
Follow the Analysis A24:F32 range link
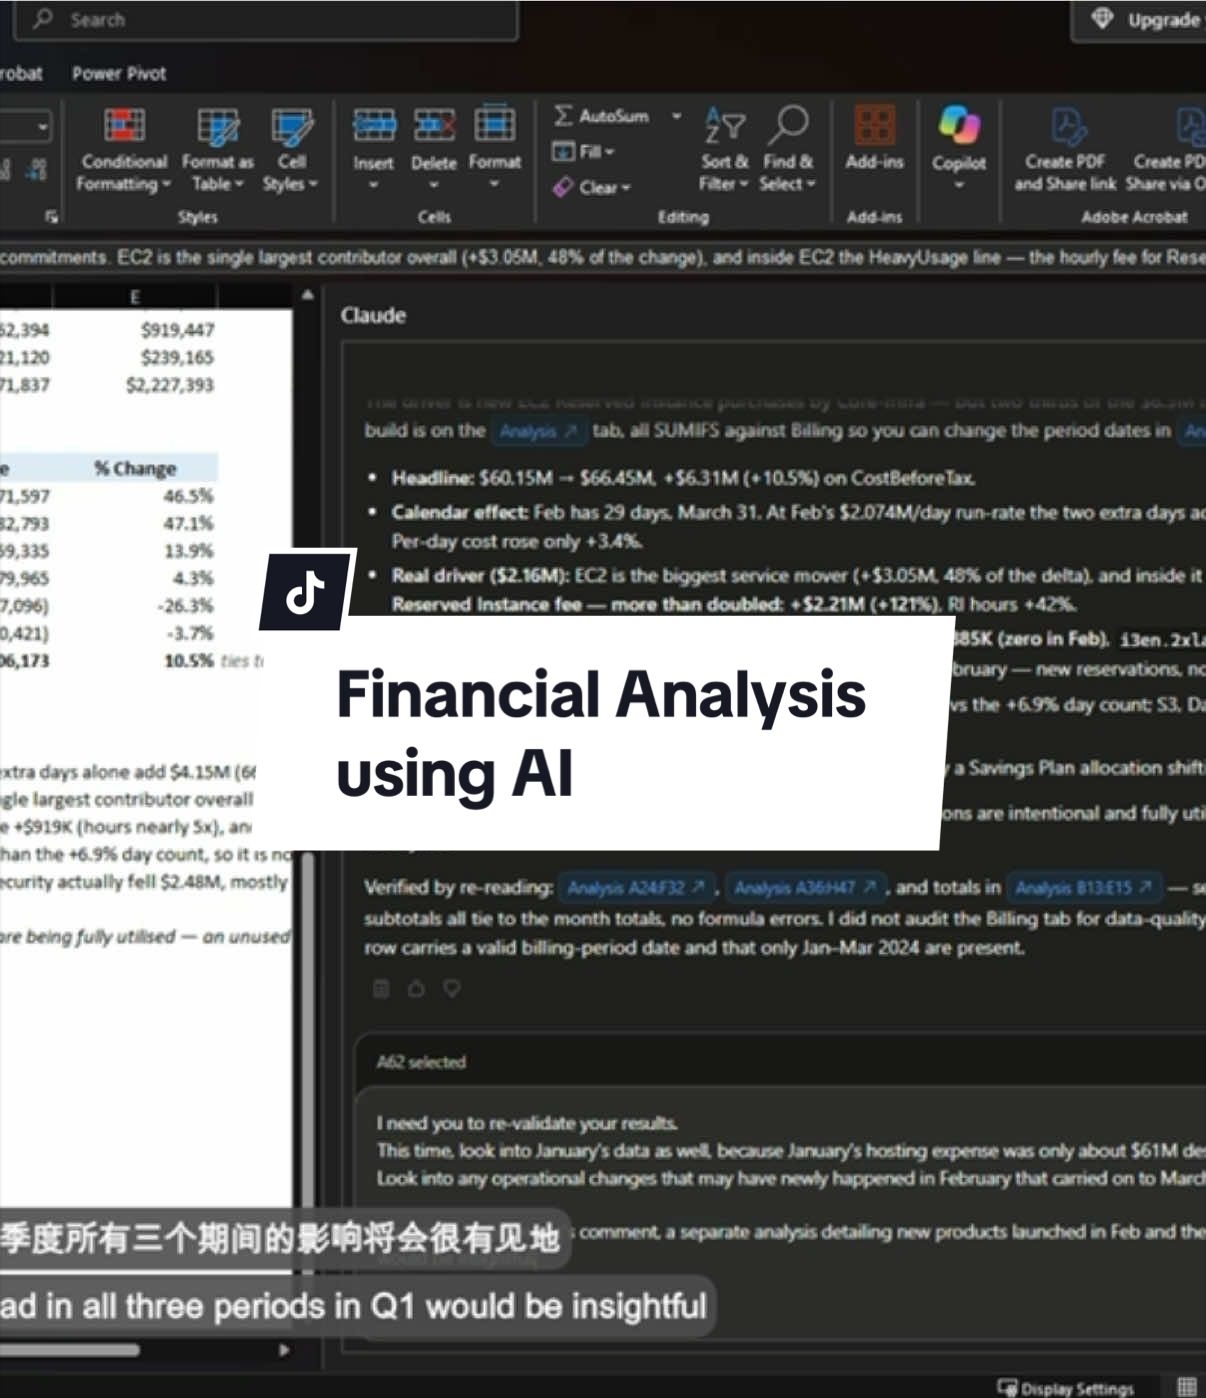click(x=636, y=887)
